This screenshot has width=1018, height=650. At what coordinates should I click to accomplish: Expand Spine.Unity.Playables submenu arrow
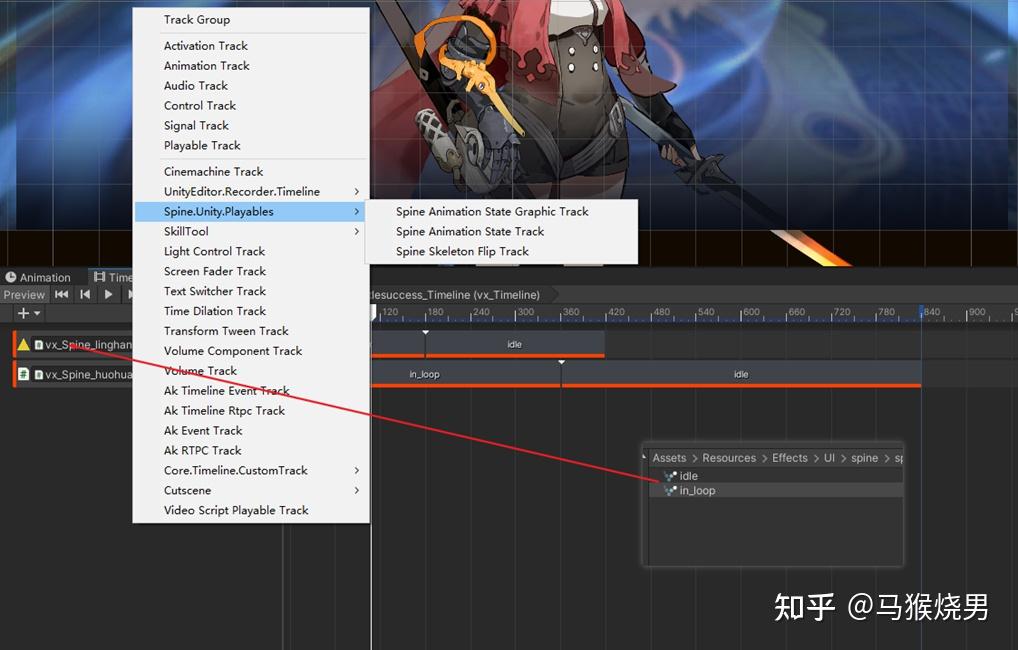356,212
